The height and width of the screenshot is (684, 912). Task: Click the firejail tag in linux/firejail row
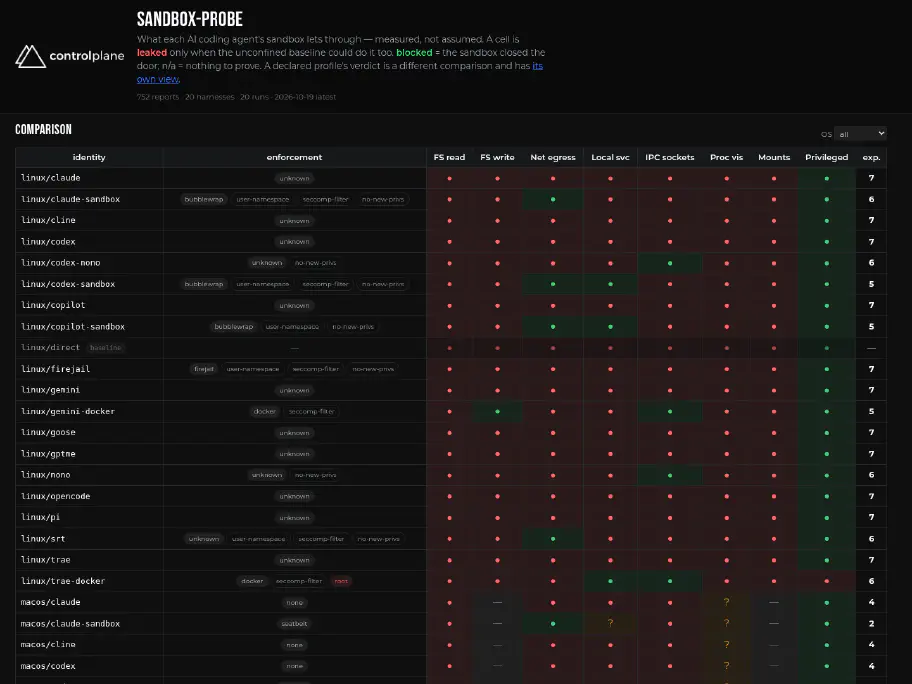pos(204,369)
